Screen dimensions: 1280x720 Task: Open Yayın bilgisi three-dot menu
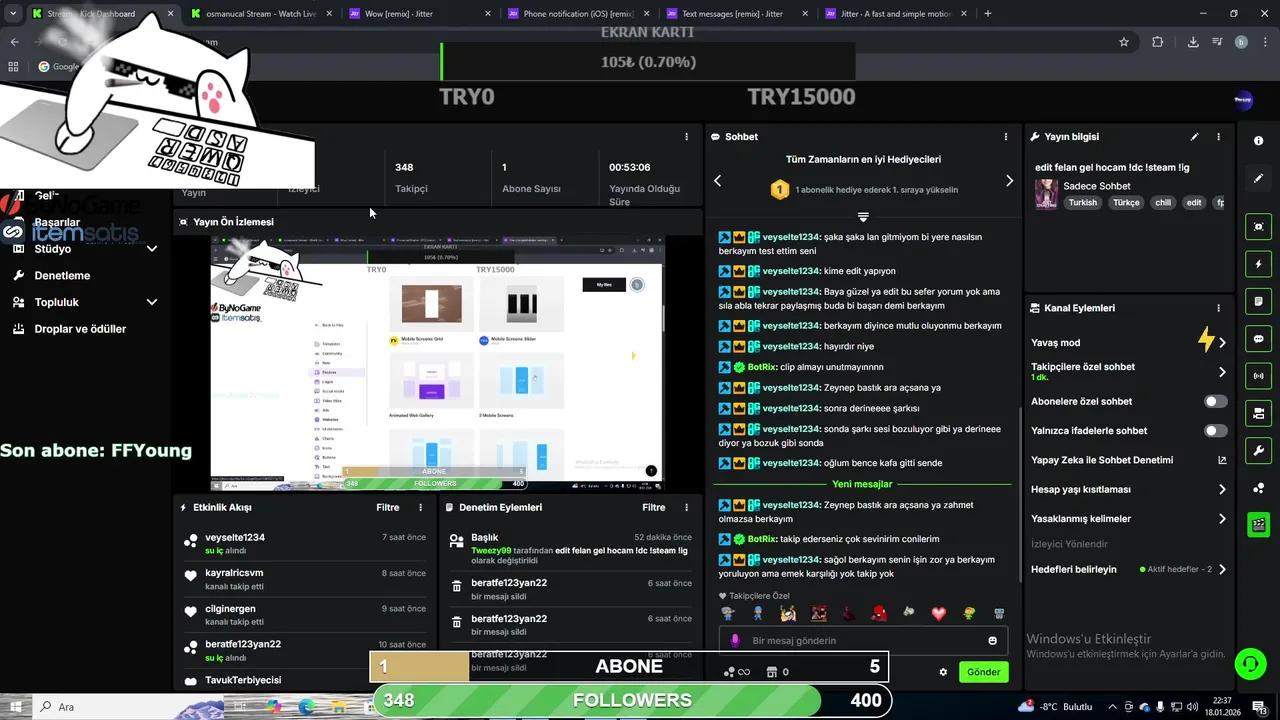1218,137
